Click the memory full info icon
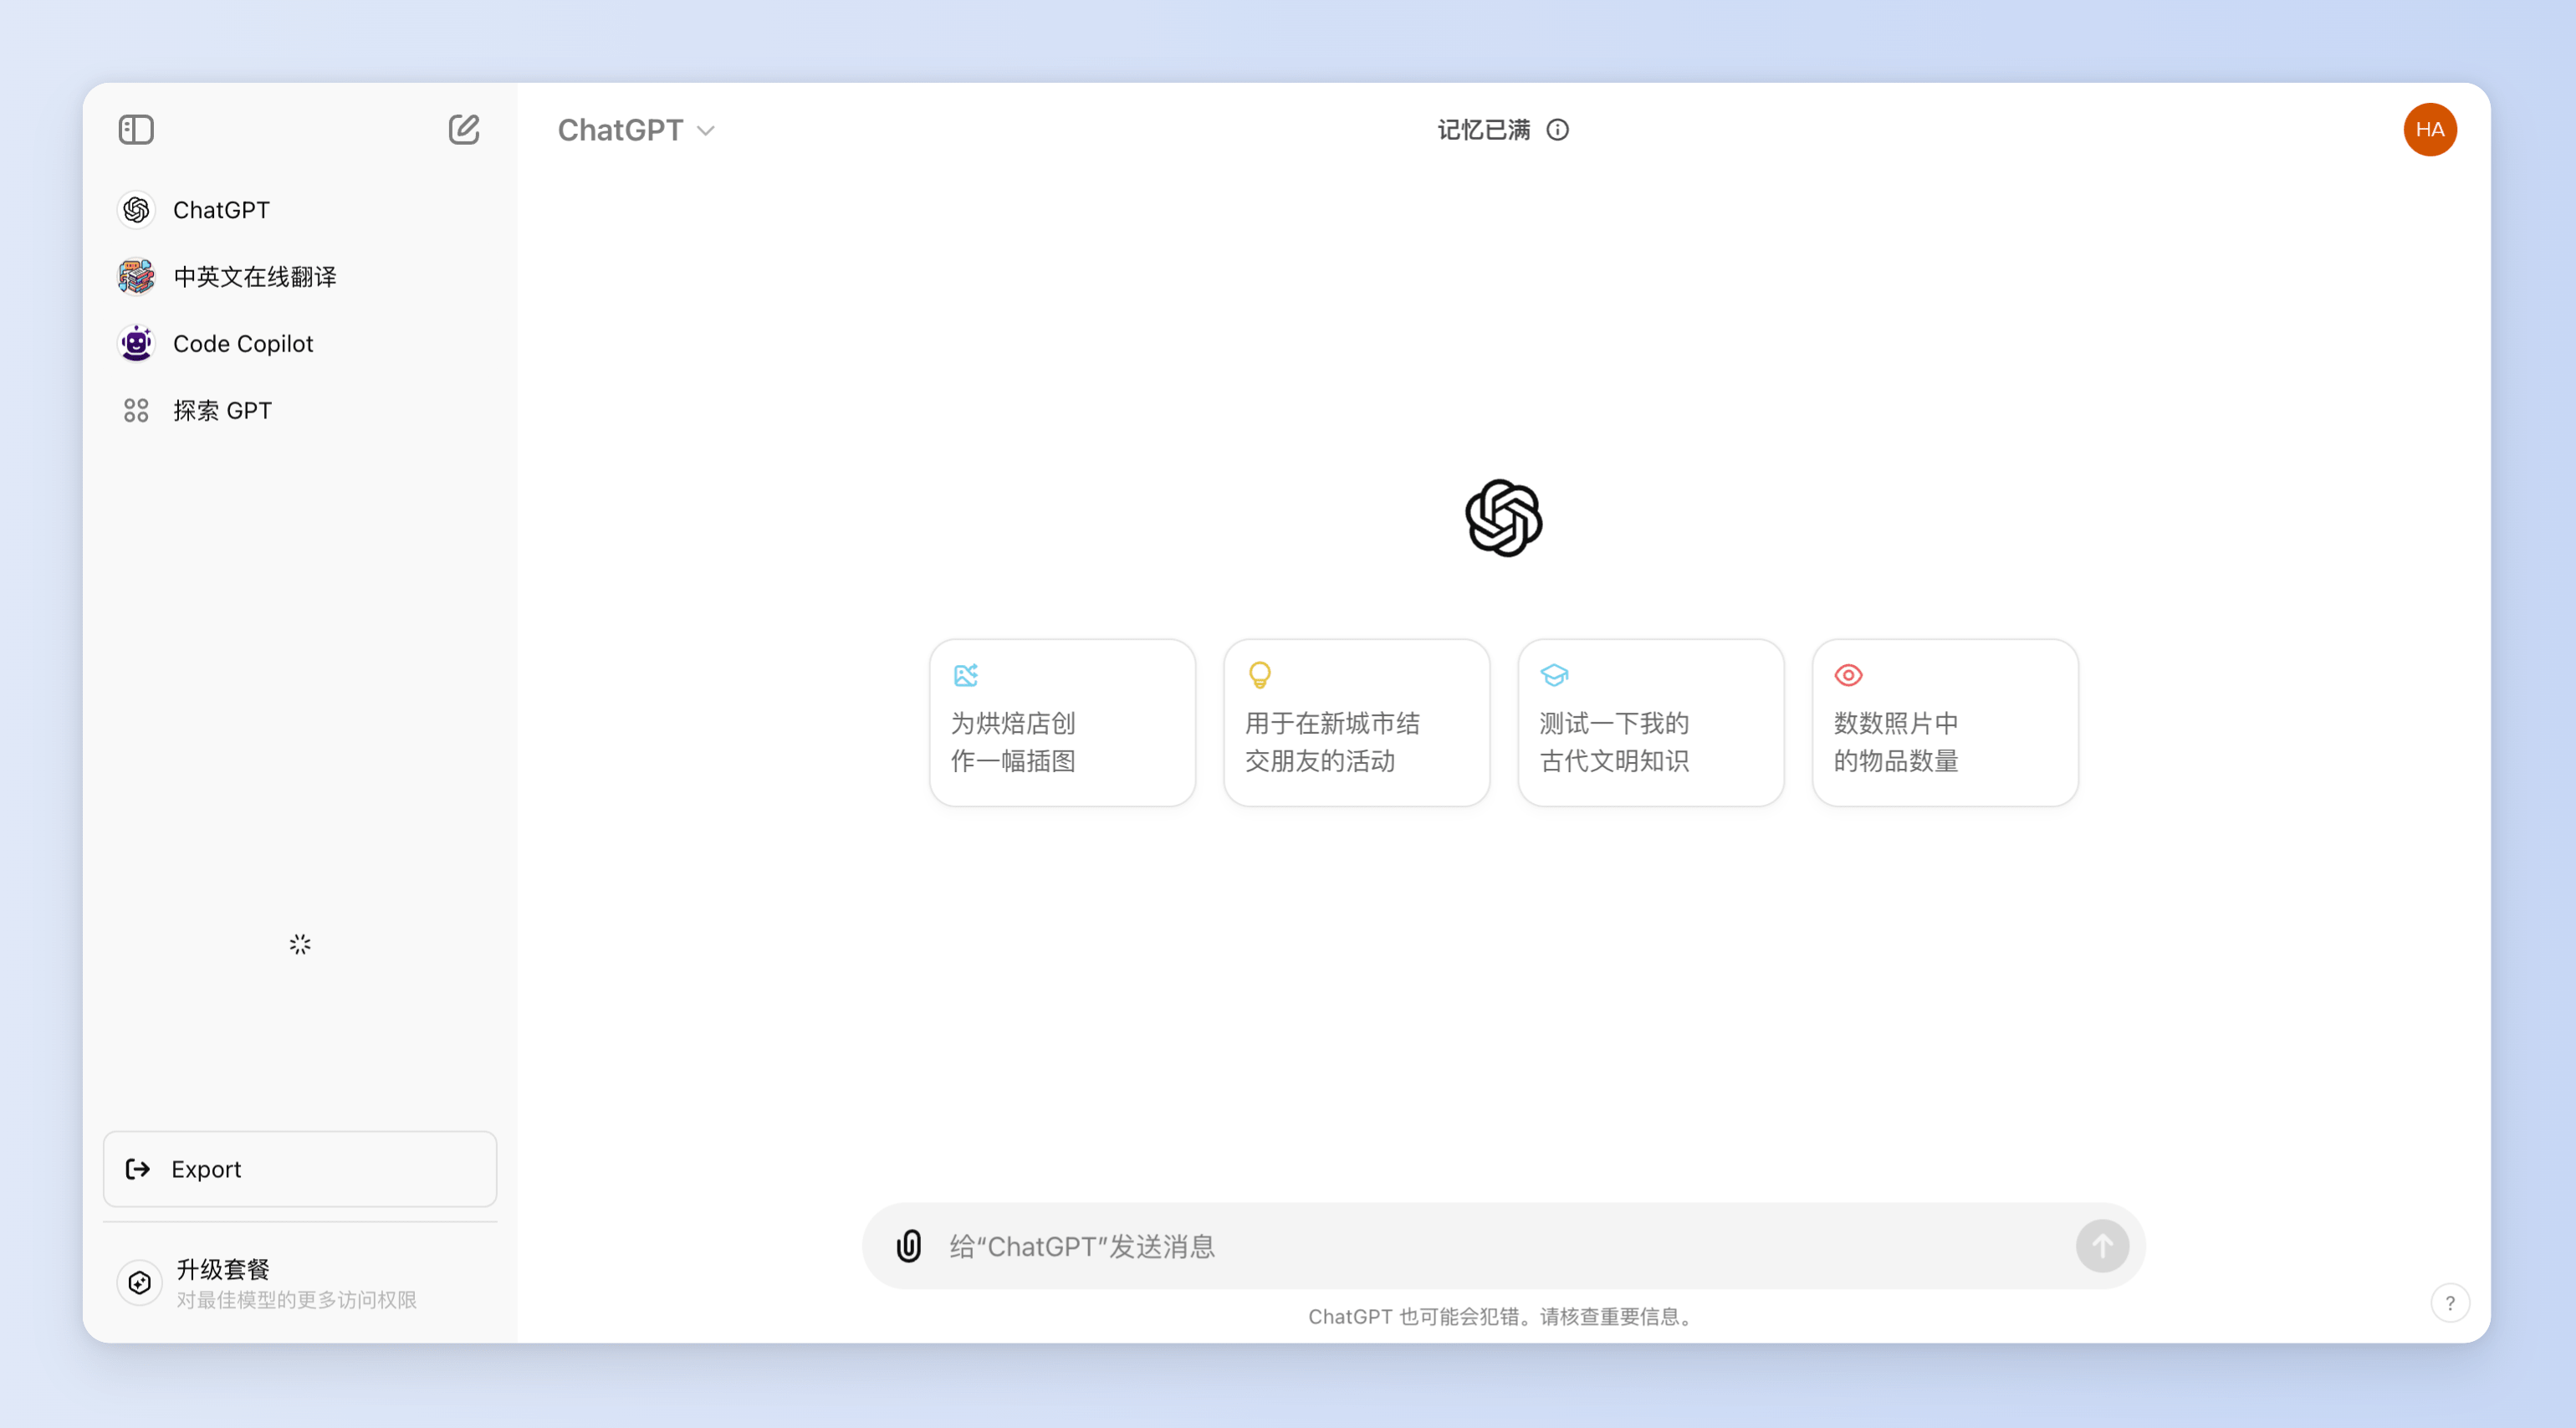The height and width of the screenshot is (1428, 2576). (x=1557, y=130)
